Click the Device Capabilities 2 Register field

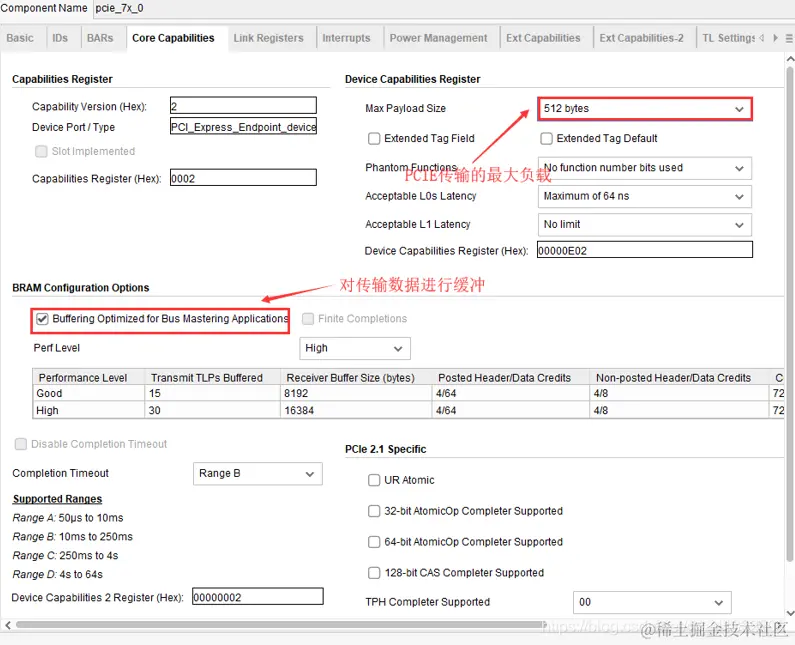coord(258,597)
